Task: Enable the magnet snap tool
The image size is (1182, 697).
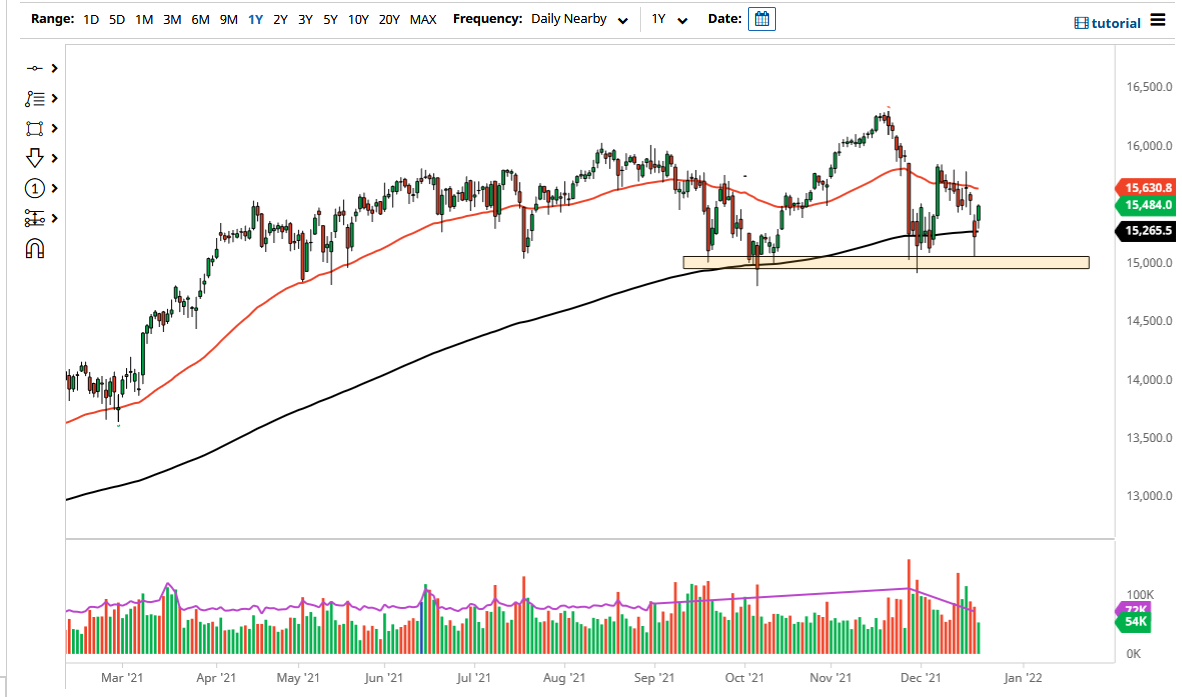Action: (35, 248)
